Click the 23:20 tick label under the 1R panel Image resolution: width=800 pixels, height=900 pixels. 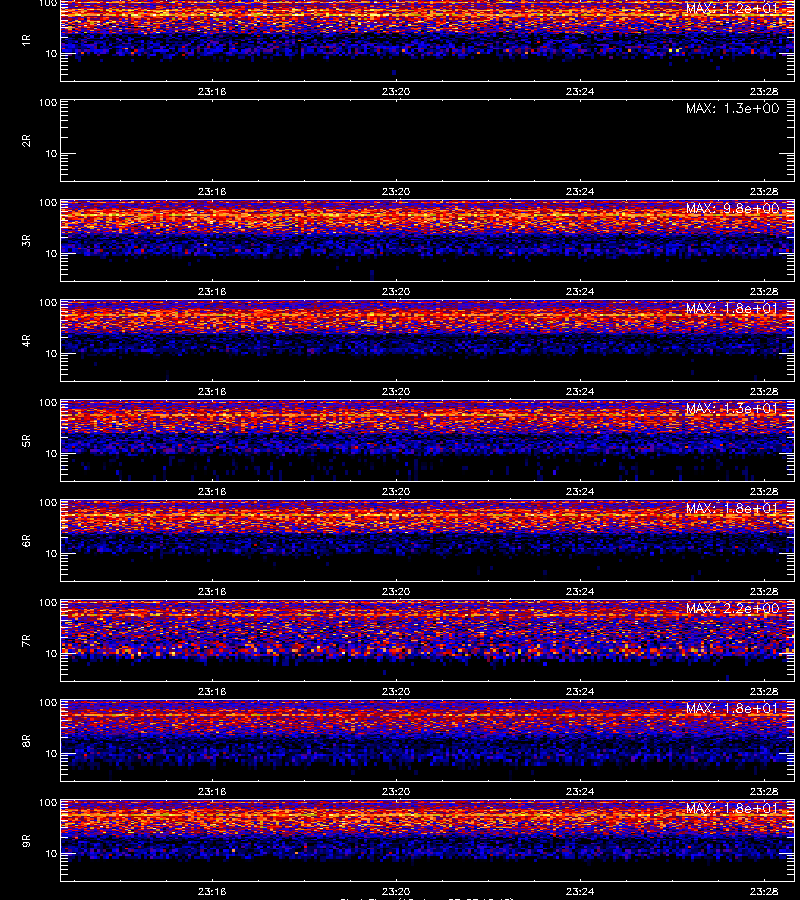[396, 91]
